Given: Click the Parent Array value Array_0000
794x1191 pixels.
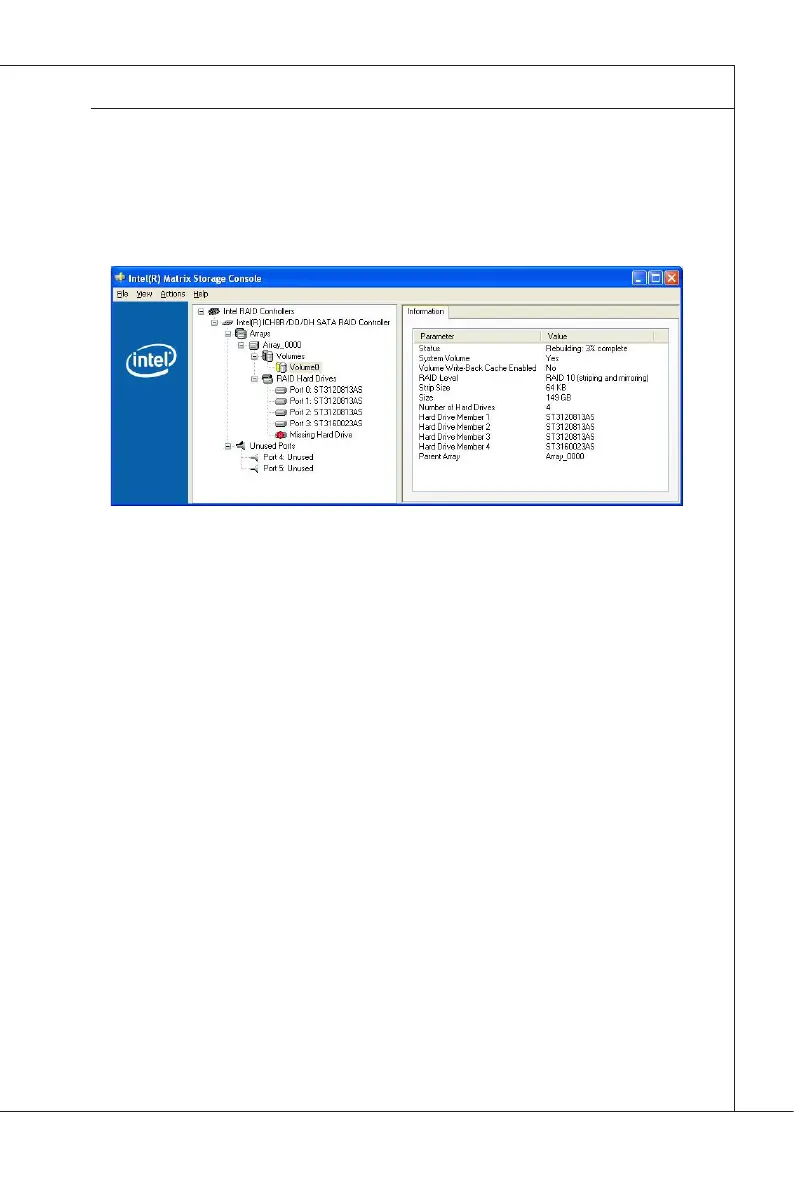Looking at the screenshot, I should 565,457.
